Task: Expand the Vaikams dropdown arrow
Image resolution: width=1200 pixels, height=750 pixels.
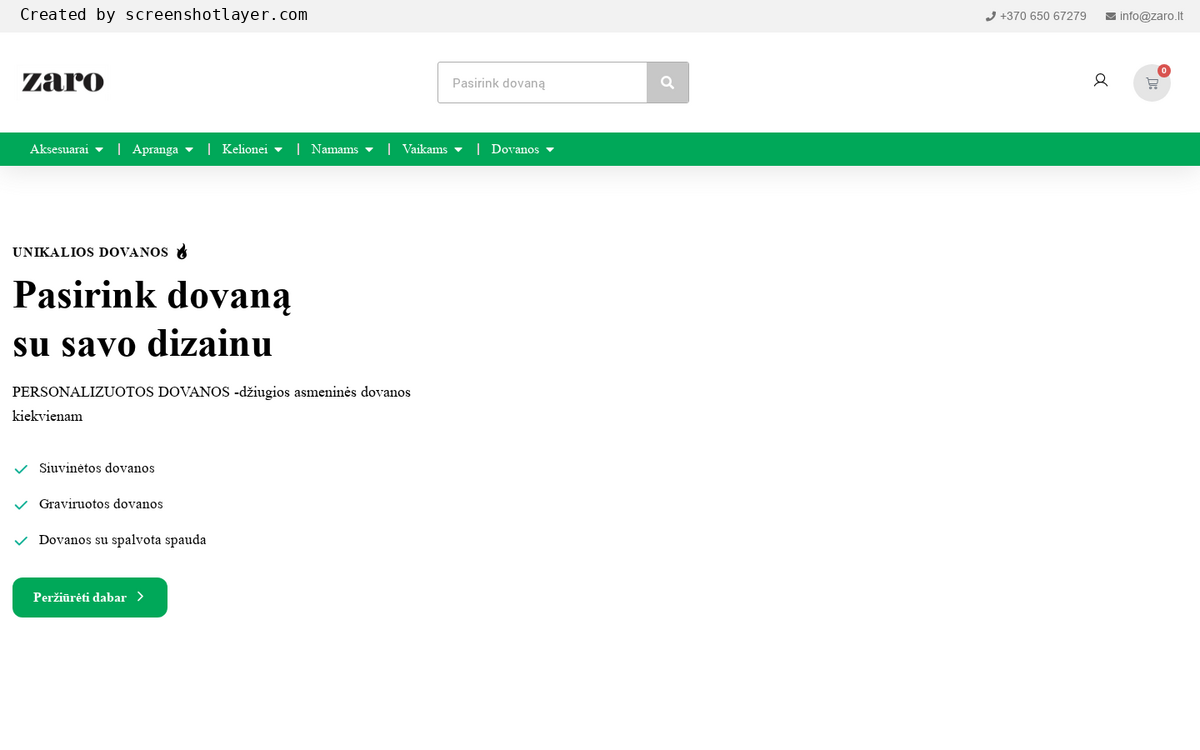Action: pyautogui.click(x=458, y=150)
